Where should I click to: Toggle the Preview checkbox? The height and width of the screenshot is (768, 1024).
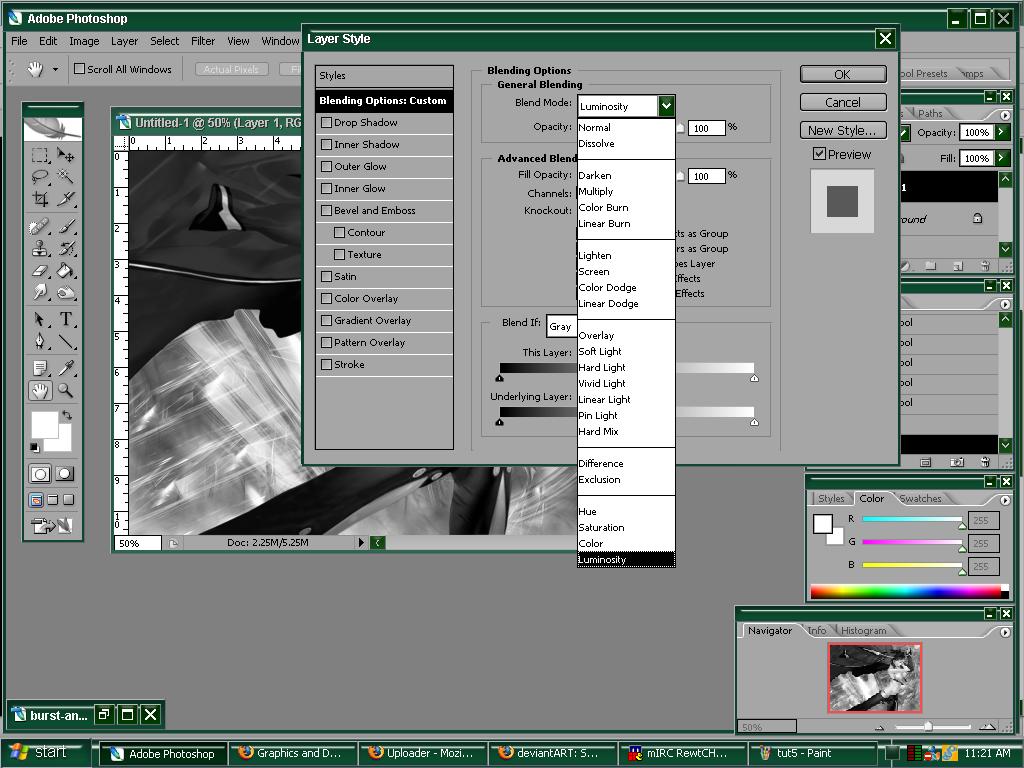pos(819,153)
